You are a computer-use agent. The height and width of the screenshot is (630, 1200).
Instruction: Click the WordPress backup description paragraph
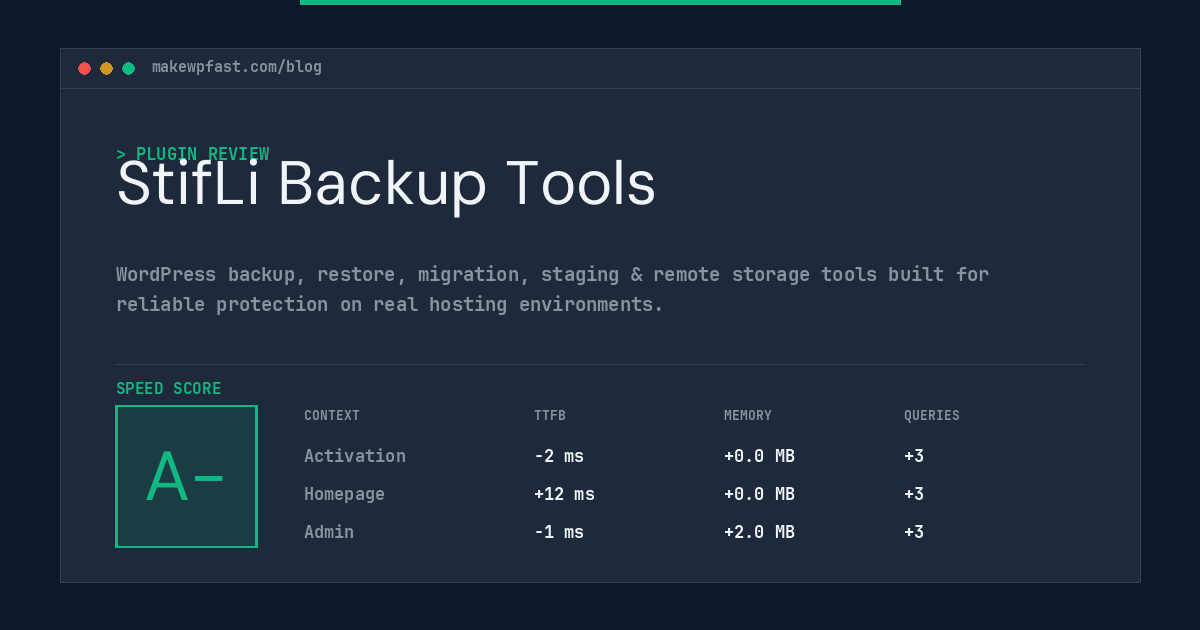(x=552, y=289)
